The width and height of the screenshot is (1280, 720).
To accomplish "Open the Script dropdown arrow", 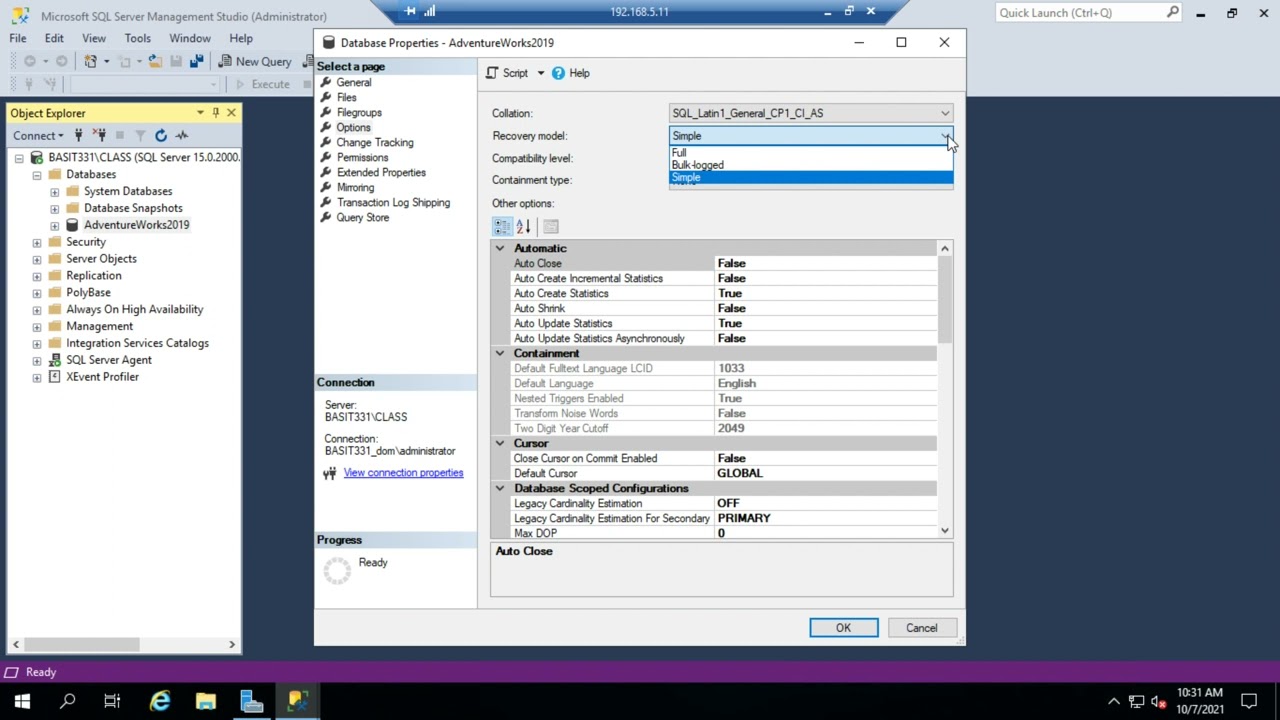I will [x=541, y=73].
